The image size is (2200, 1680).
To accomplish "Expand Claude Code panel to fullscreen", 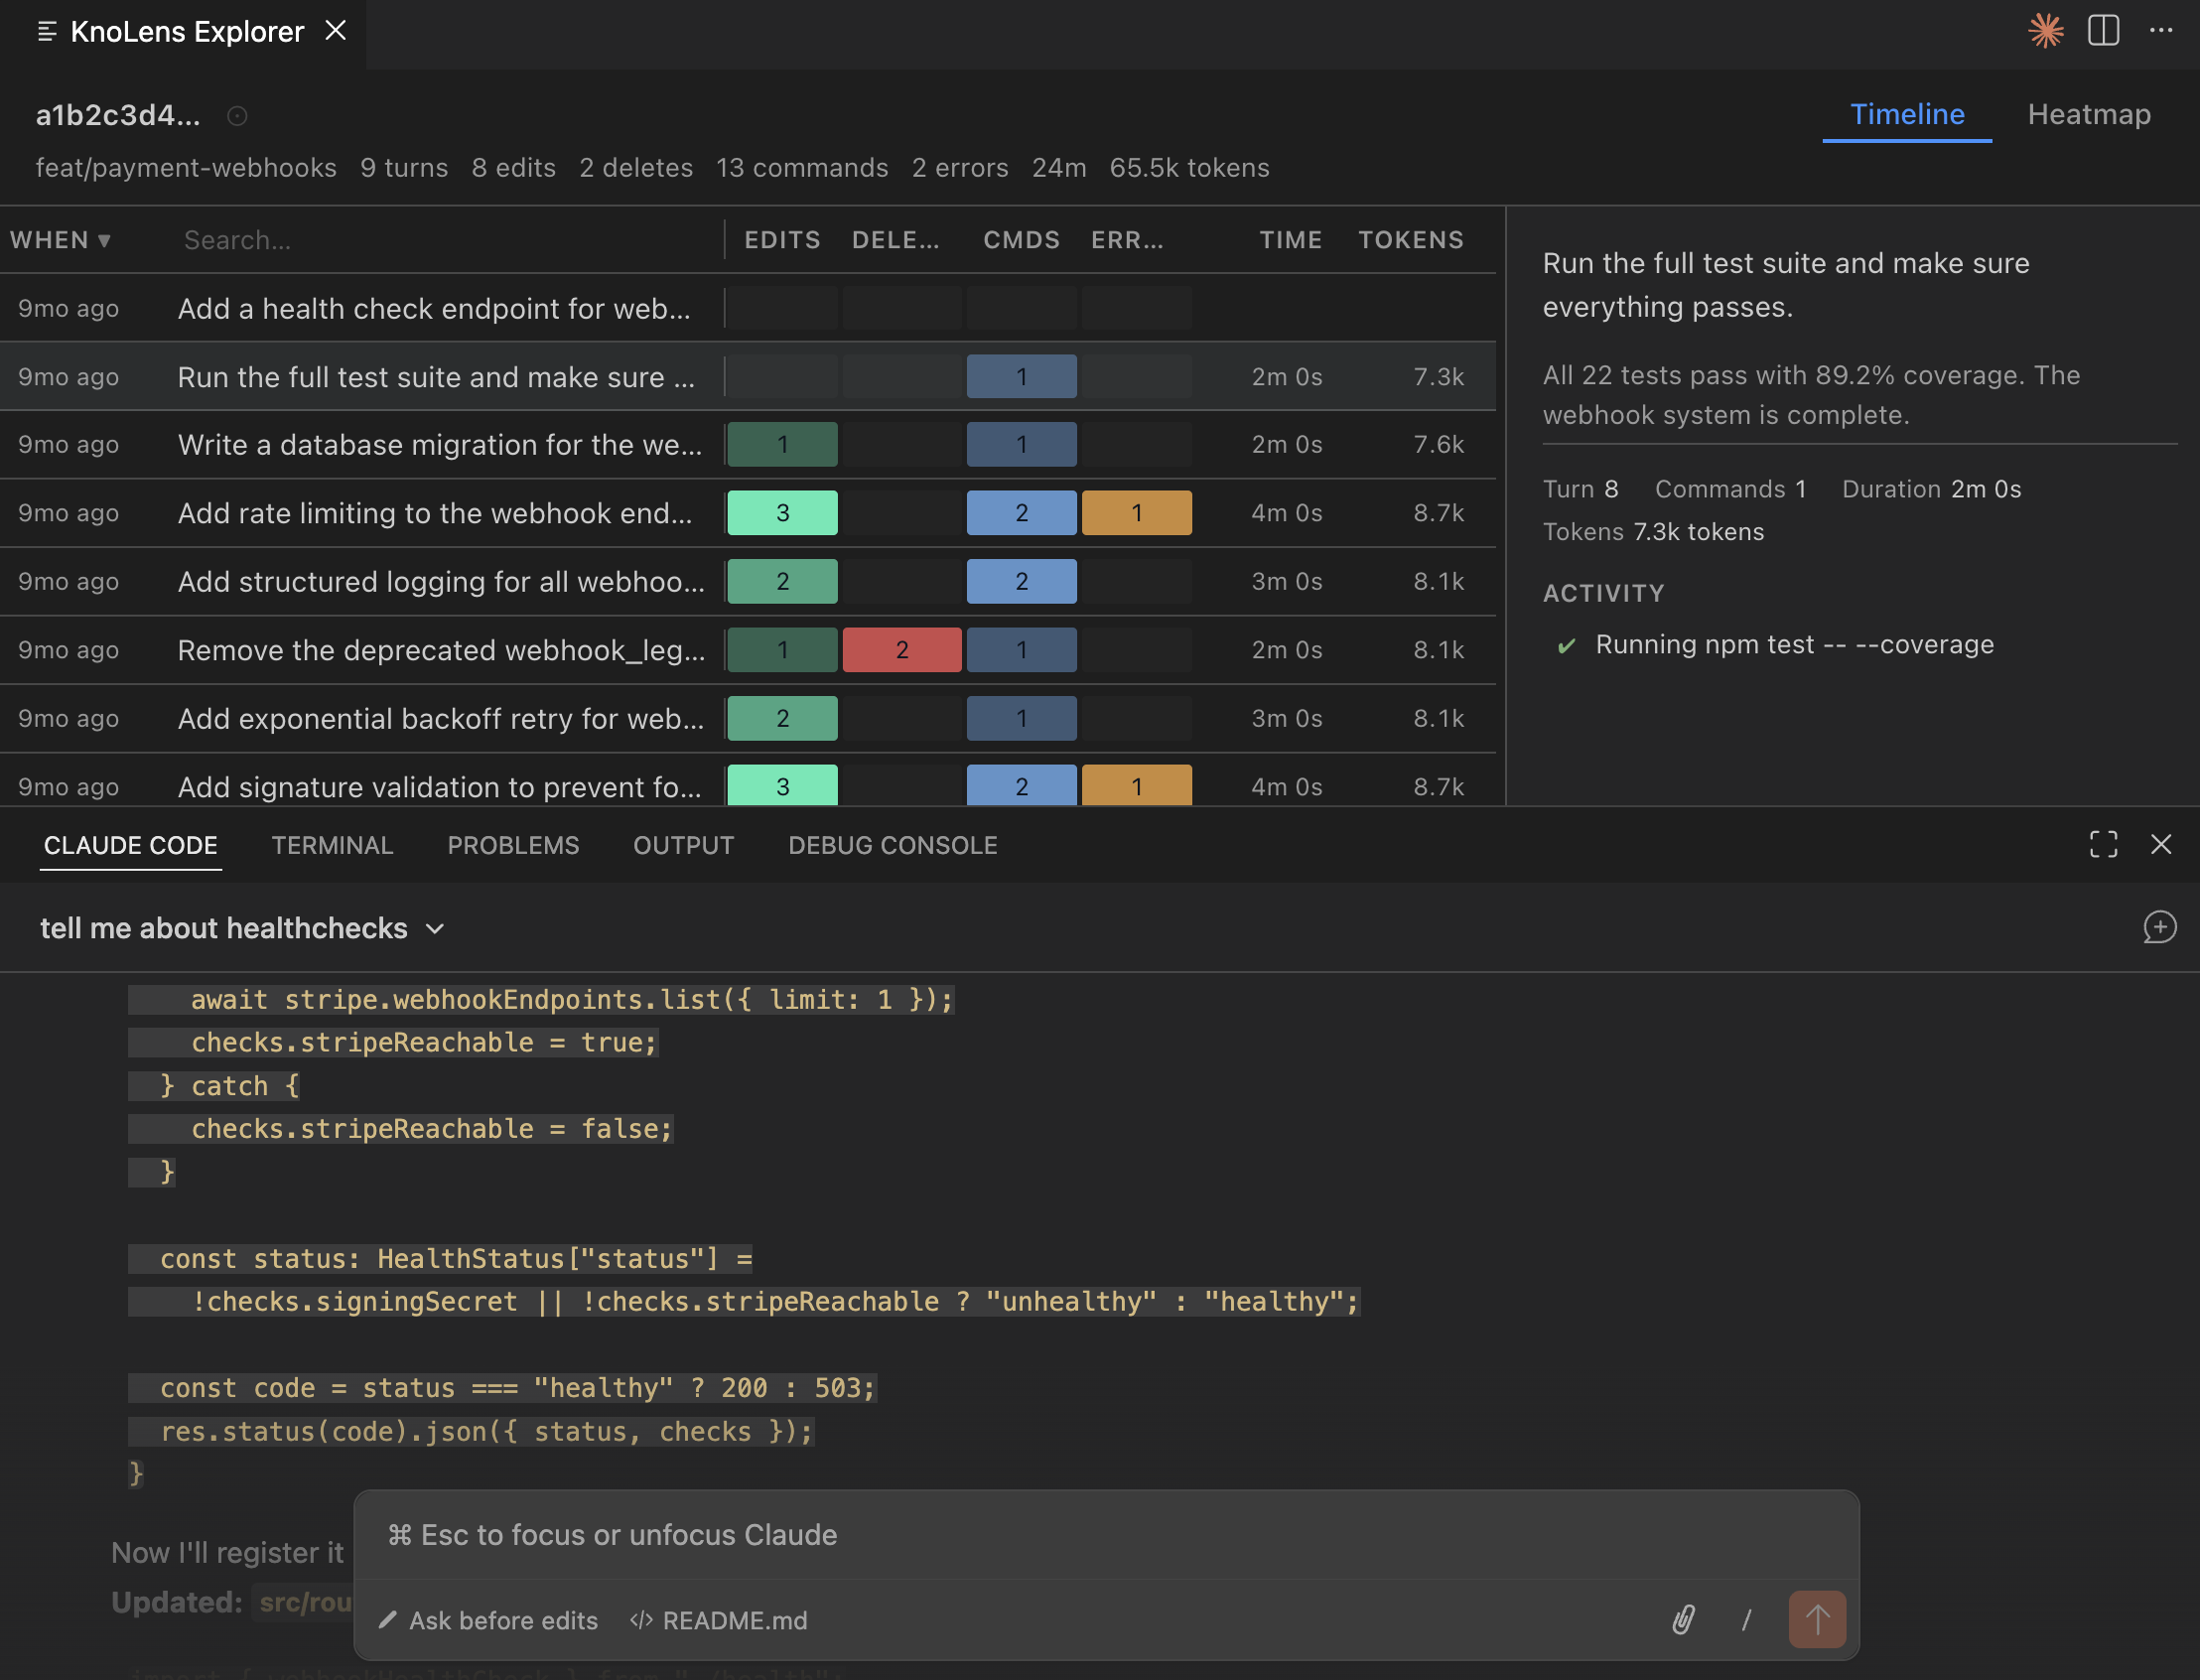I will (x=2104, y=845).
